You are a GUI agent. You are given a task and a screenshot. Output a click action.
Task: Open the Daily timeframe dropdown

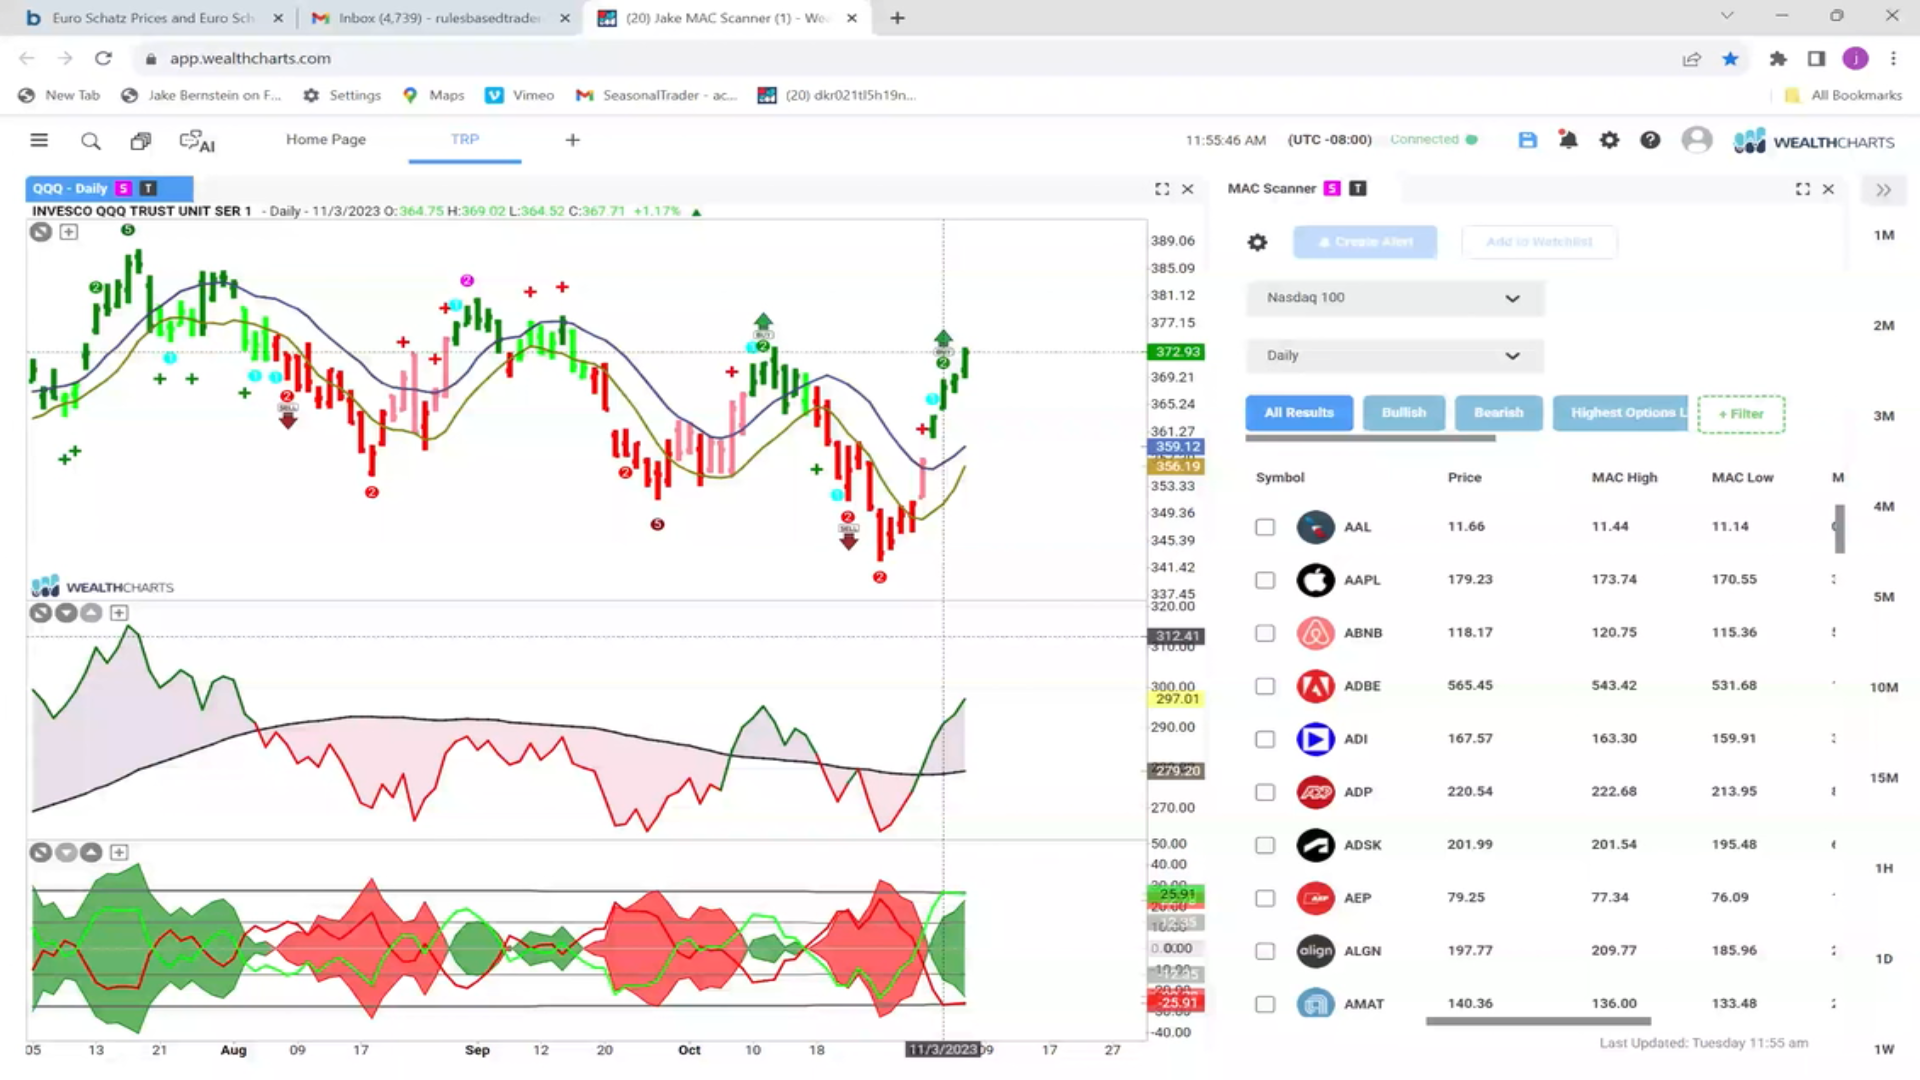click(1394, 356)
